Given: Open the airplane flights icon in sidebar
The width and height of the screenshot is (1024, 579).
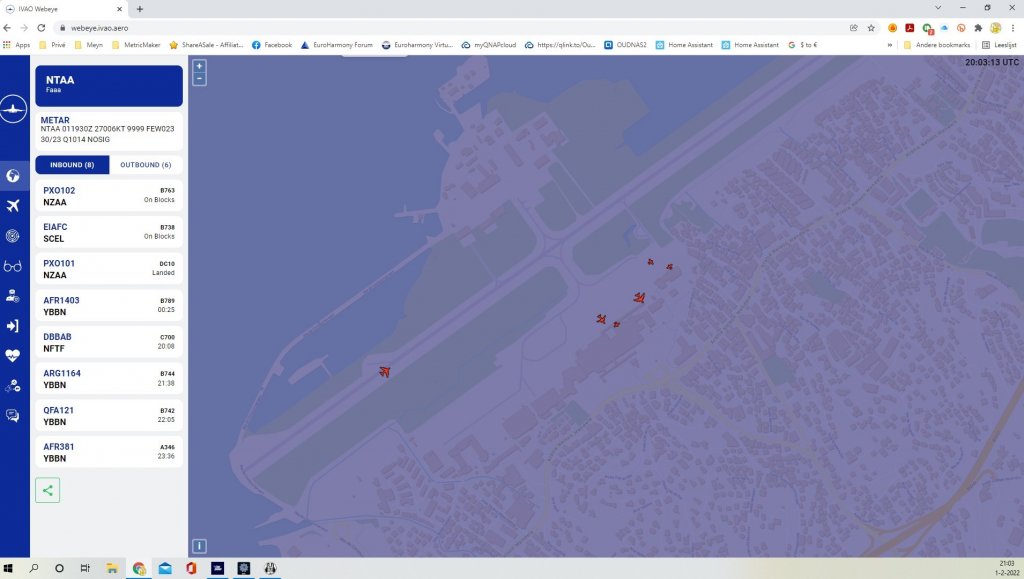Looking at the screenshot, I should pyautogui.click(x=13, y=206).
